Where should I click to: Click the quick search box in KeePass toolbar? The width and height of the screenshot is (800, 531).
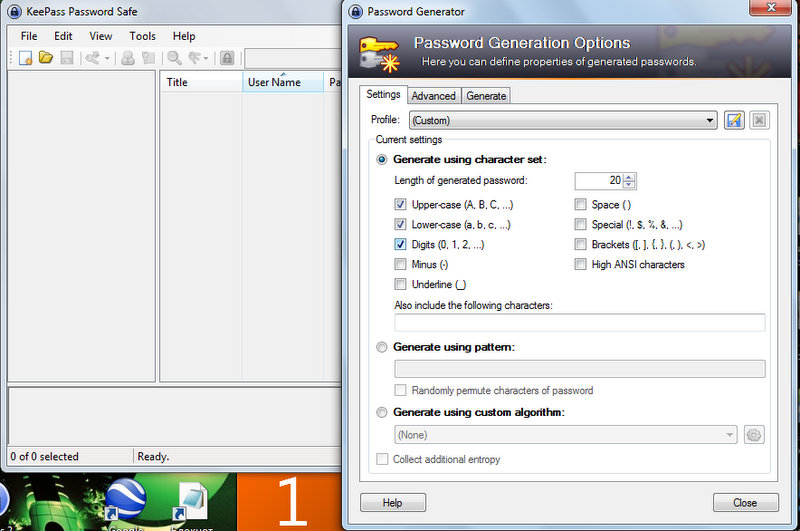point(293,59)
